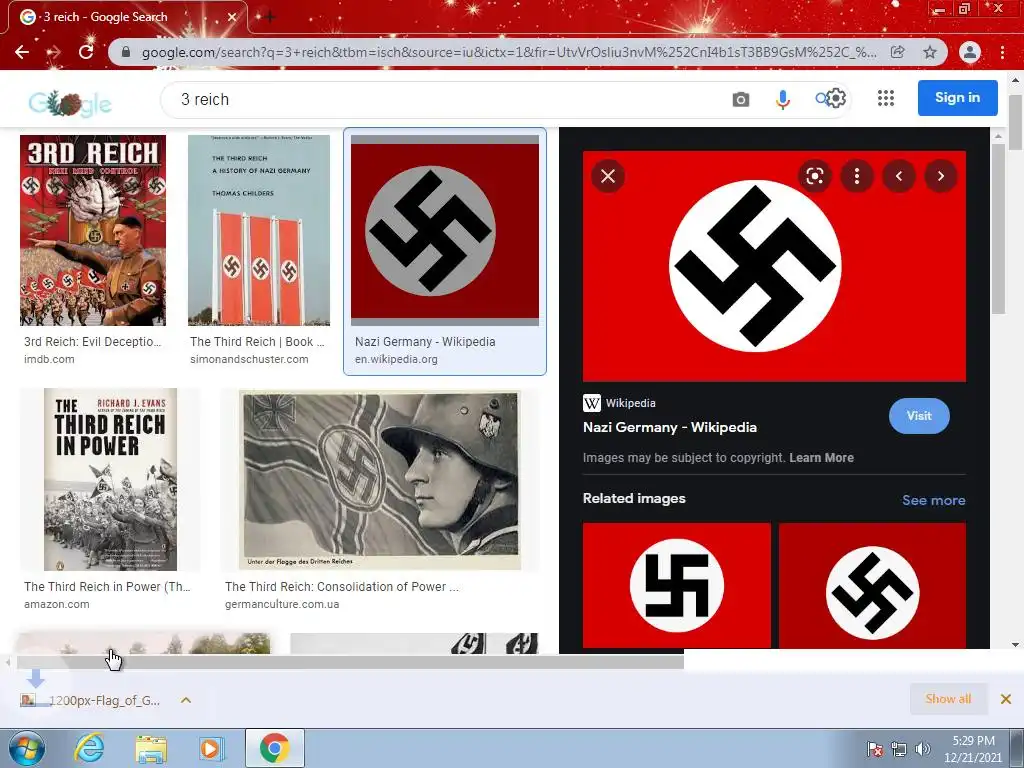The width and height of the screenshot is (1024, 768).
Task: Click See more related images
Action: pyautogui.click(x=933, y=500)
